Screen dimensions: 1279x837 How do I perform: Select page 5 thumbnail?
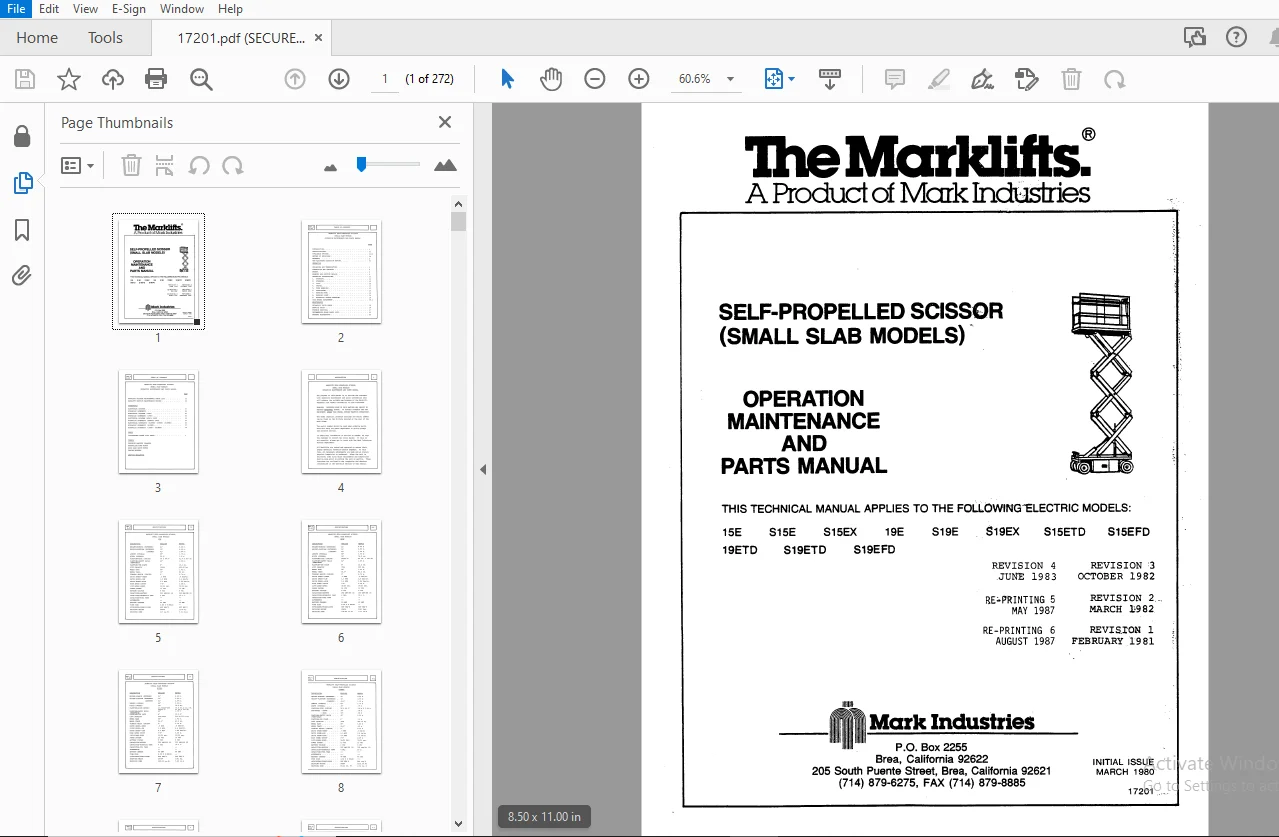[x=158, y=571]
